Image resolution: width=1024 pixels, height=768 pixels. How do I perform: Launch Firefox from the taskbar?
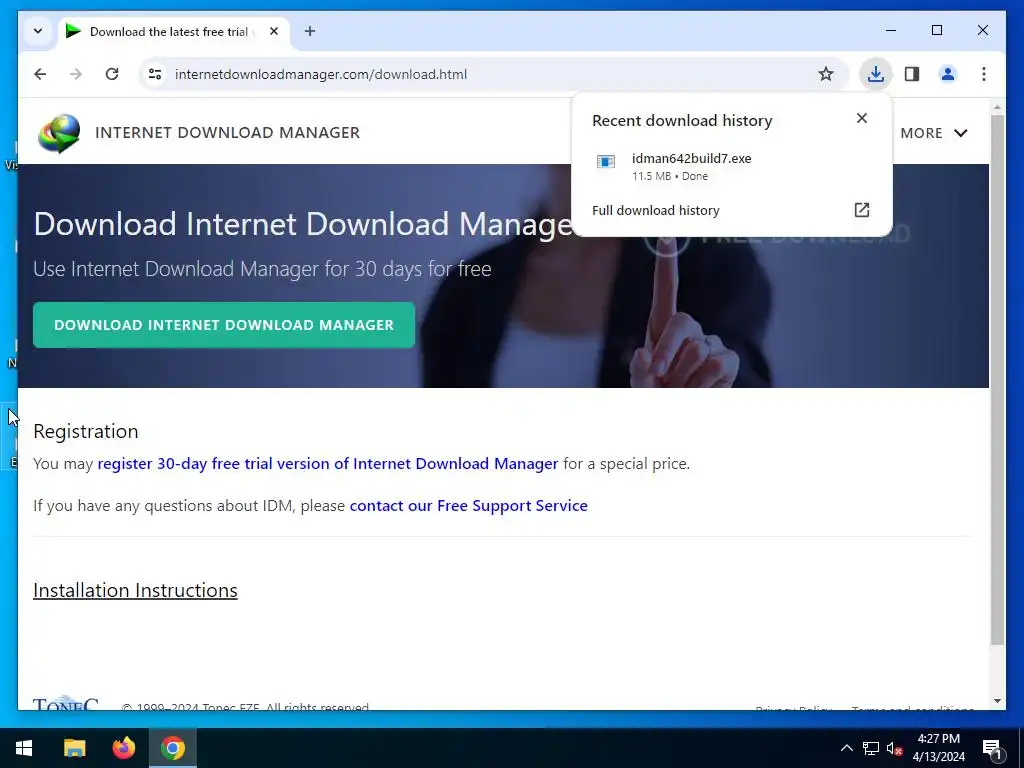[x=123, y=748]
